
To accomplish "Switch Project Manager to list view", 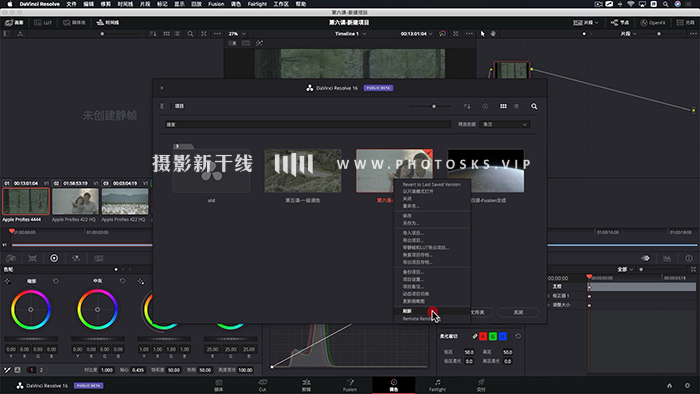I will (516, 106).
